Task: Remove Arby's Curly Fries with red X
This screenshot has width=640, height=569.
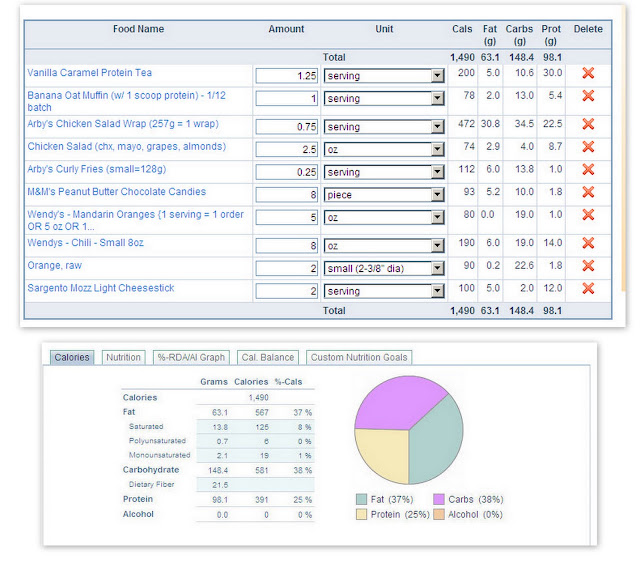Action: coord(588,169)
